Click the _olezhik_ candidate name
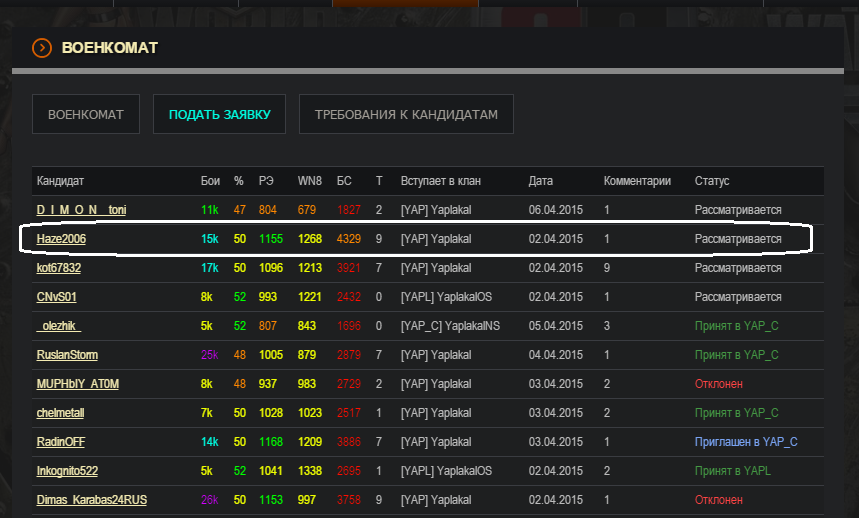 (x=59, y=326)
